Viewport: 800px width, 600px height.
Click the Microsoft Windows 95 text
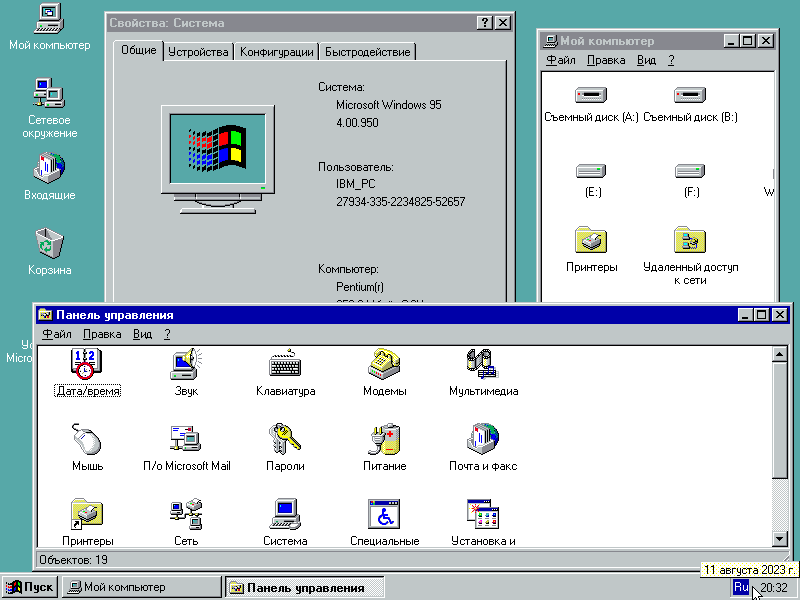pos(389,105)
